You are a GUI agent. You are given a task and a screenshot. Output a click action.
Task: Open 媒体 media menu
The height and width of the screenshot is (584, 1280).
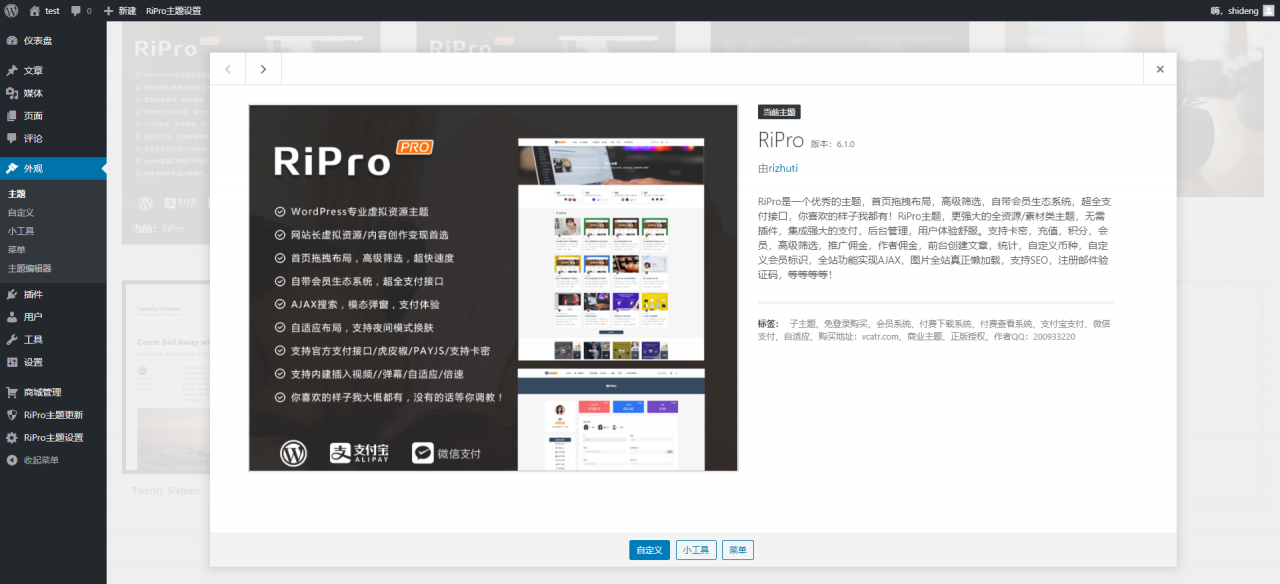[53, 93]
